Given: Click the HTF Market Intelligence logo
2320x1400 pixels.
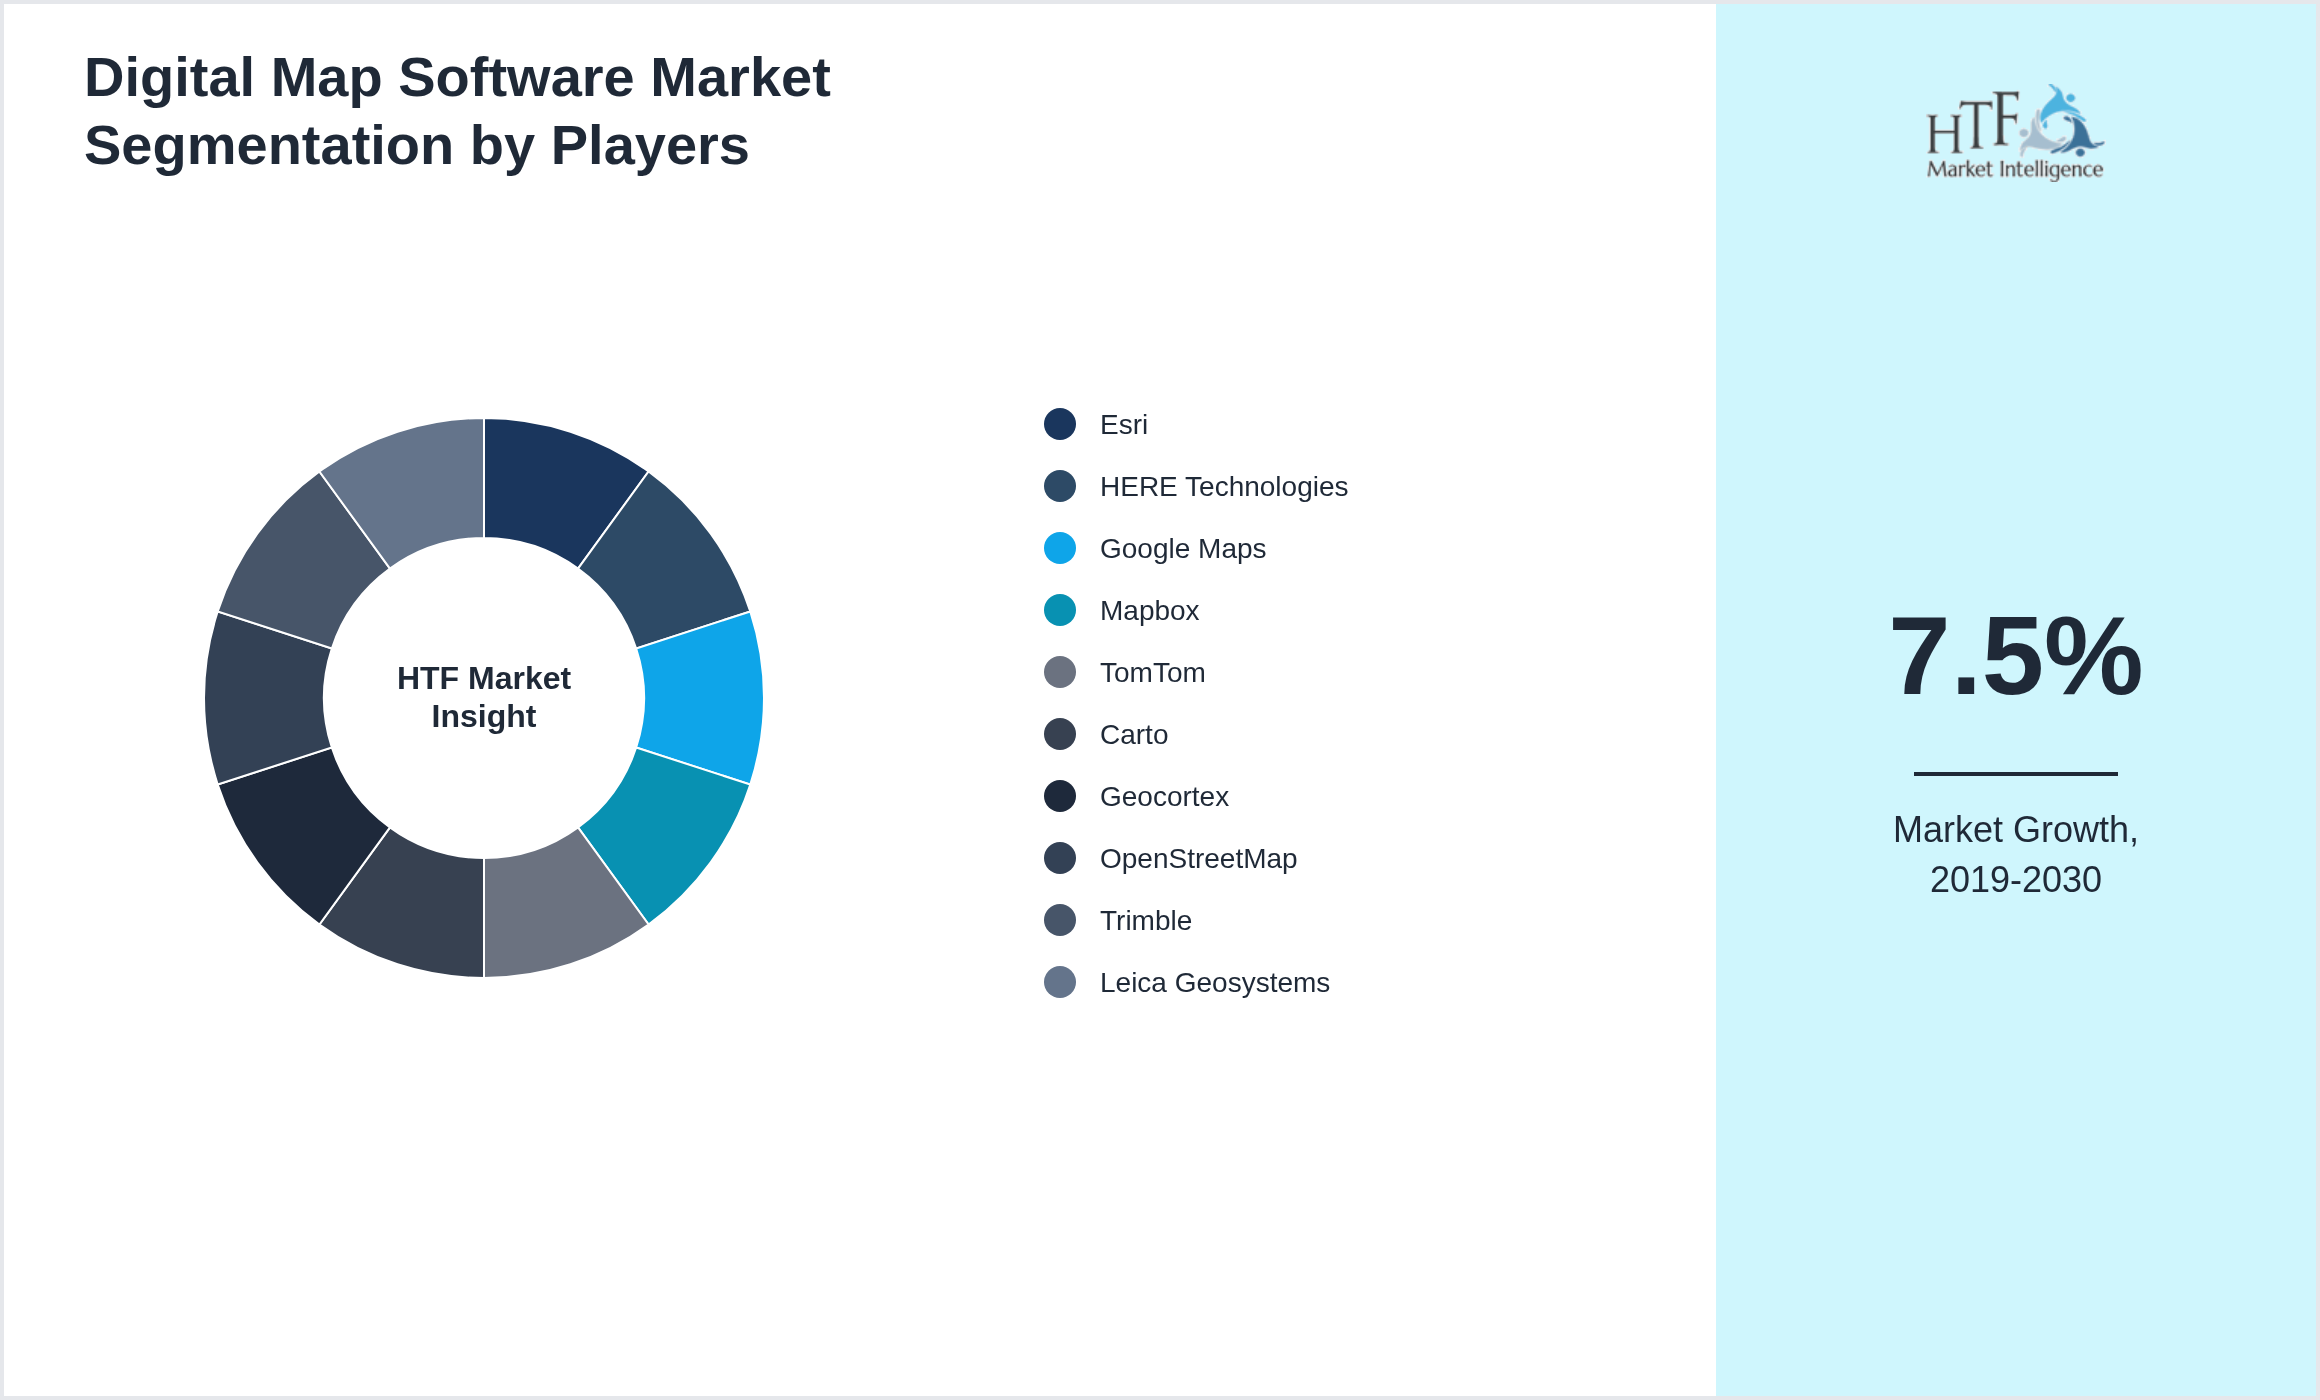Looking at the screenshot, I should tap(2015, 135).
